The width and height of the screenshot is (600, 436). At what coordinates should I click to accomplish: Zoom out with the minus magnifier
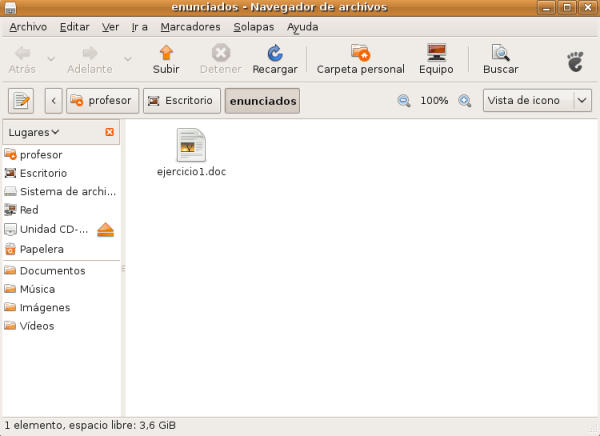coord(404,101)
